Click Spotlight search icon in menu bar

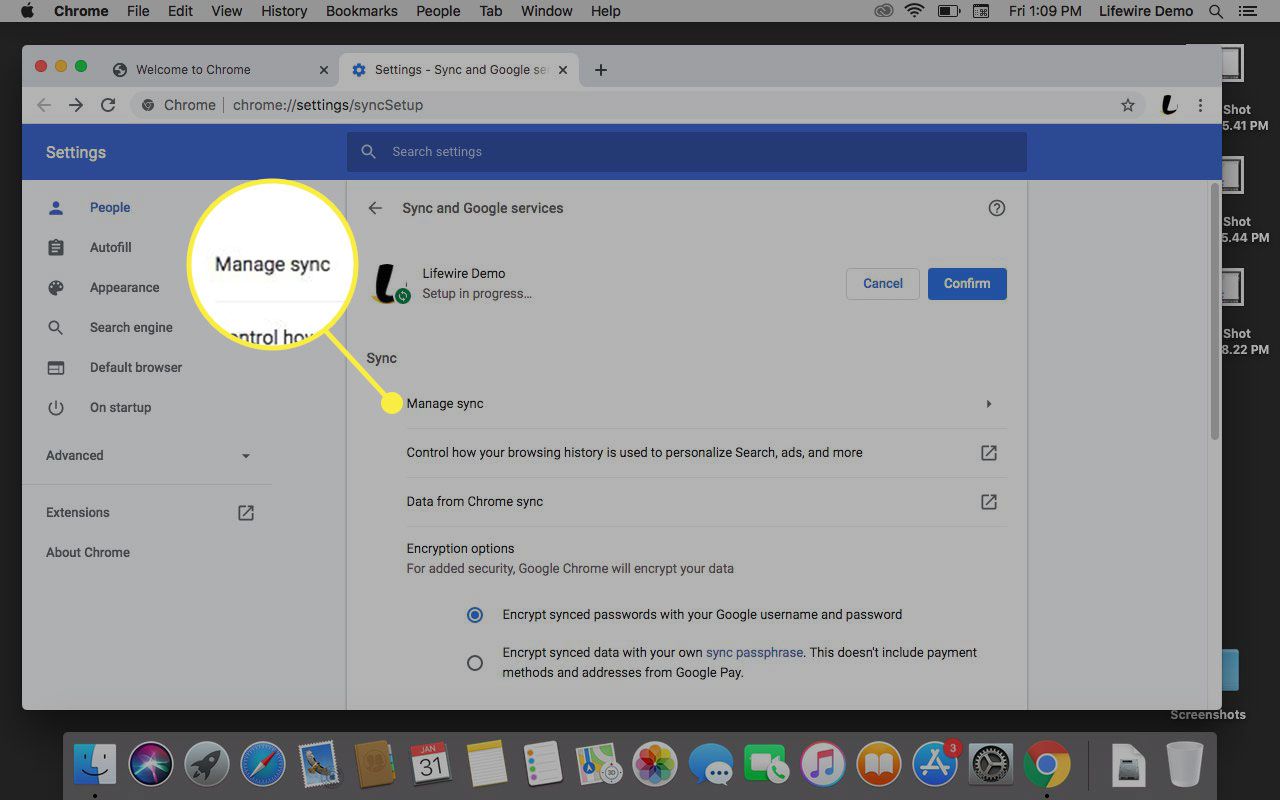tap(1216, 11)
